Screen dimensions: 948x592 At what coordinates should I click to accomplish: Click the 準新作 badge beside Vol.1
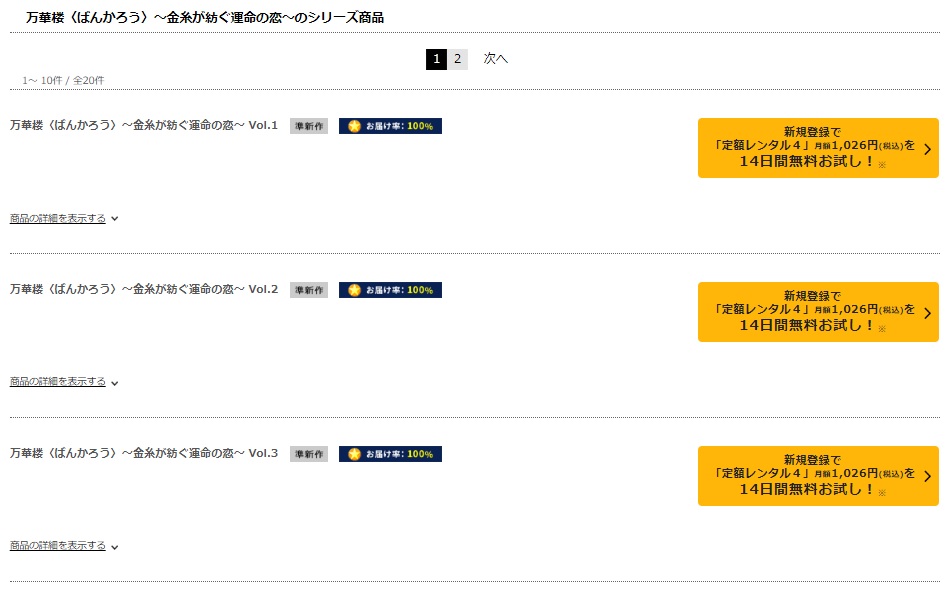309,126
